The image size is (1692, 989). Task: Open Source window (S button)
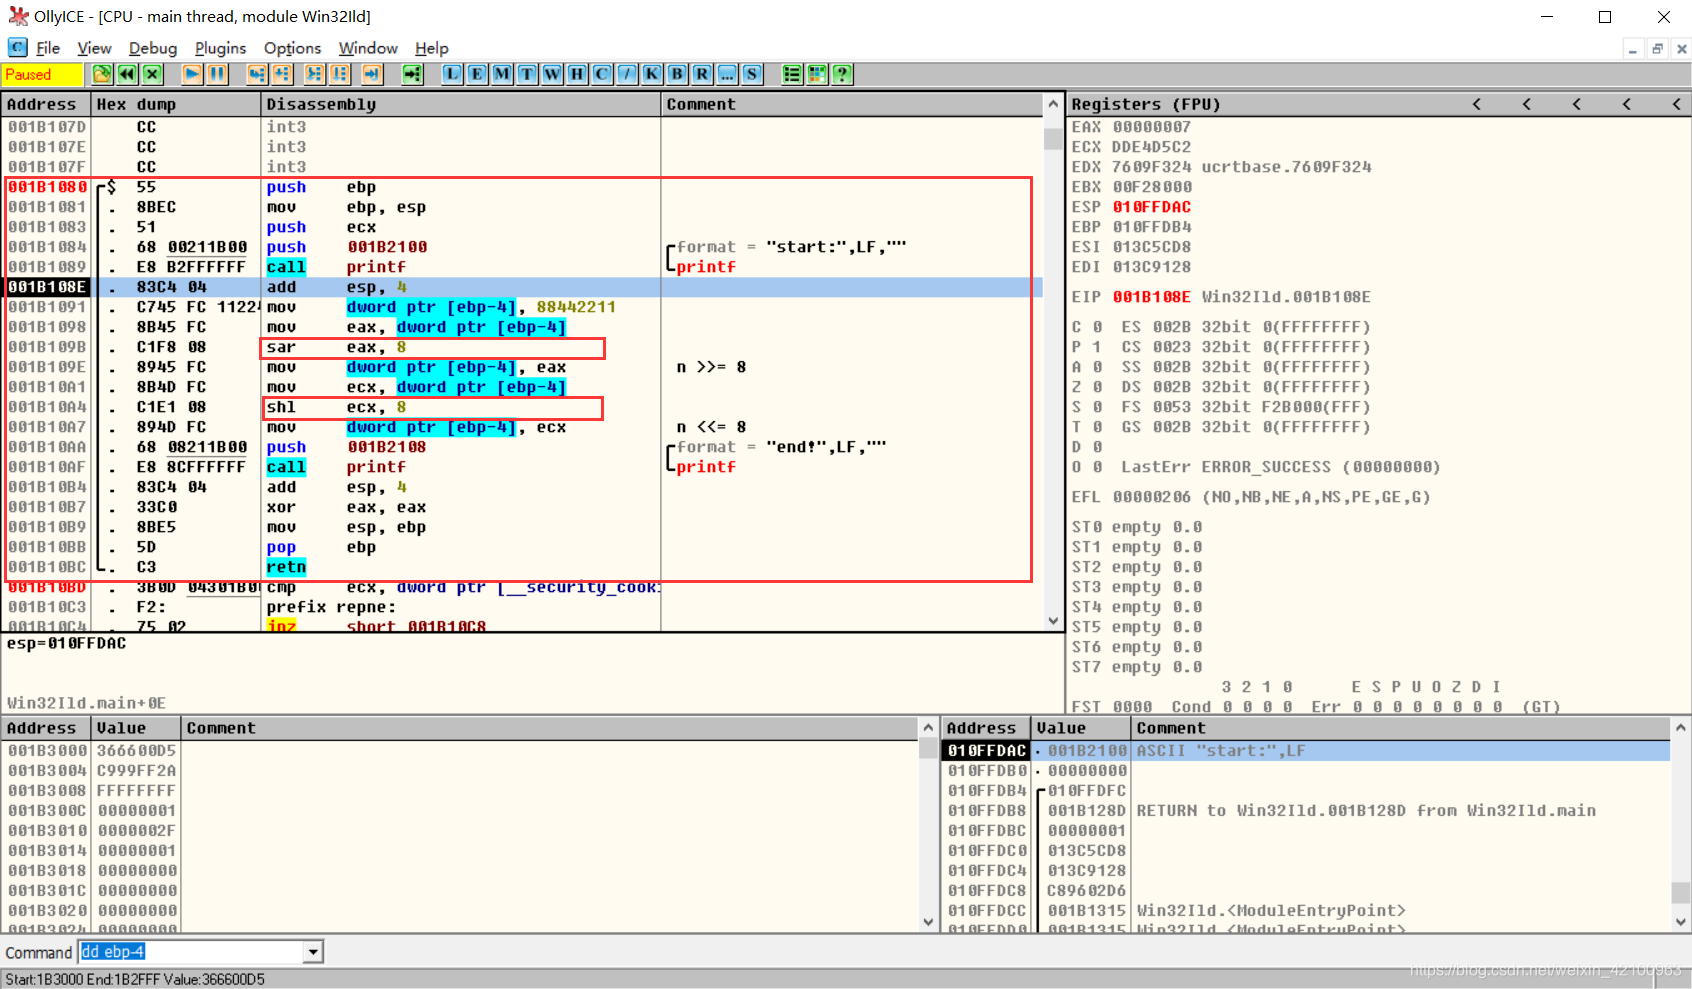(752, 74)
